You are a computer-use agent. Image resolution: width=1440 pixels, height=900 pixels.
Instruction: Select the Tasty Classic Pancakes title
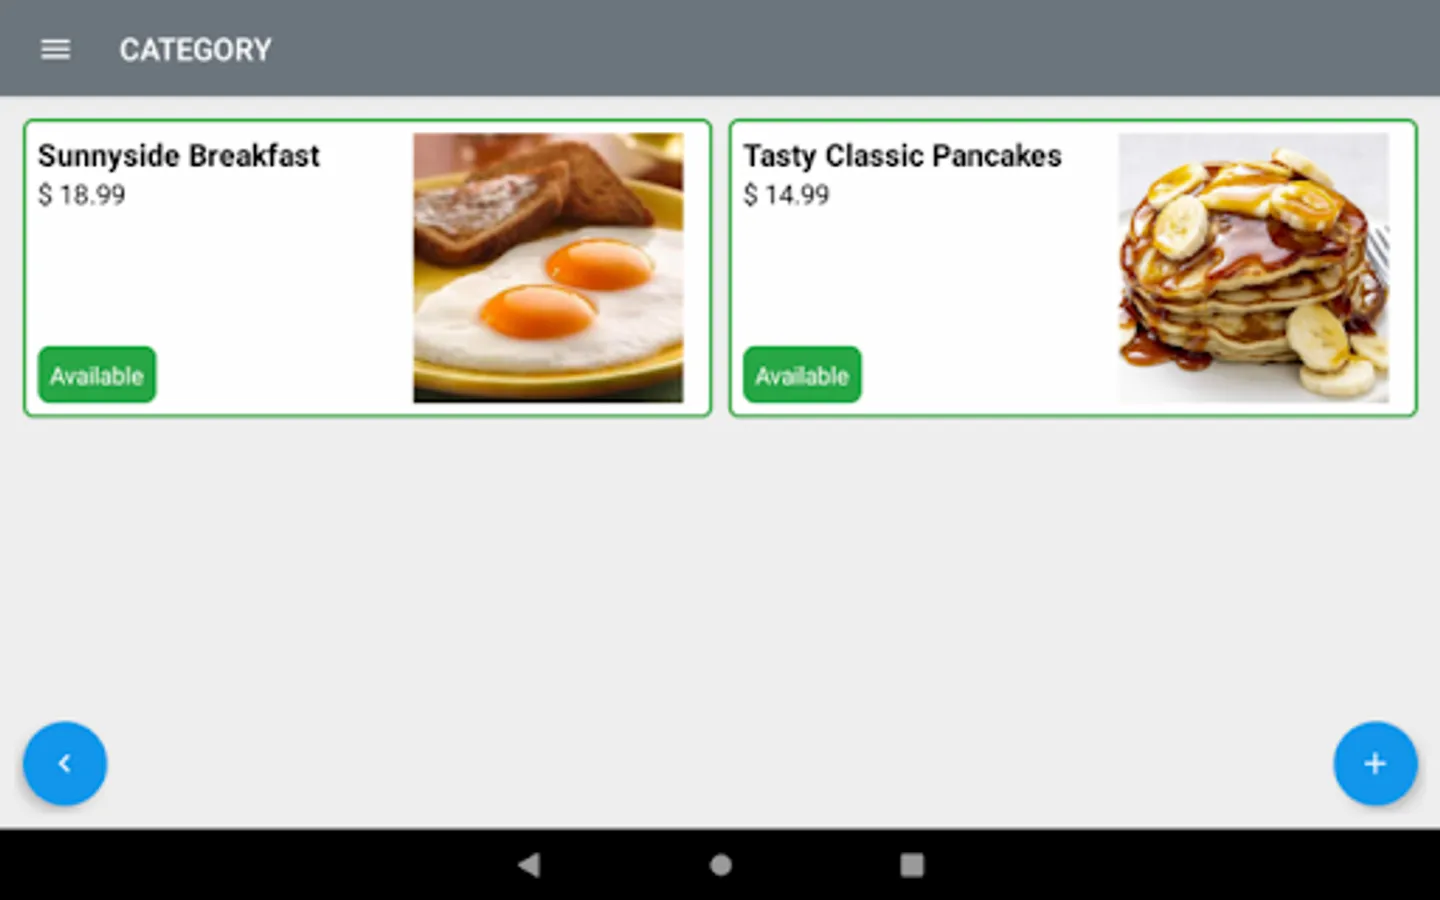[902, 156]
